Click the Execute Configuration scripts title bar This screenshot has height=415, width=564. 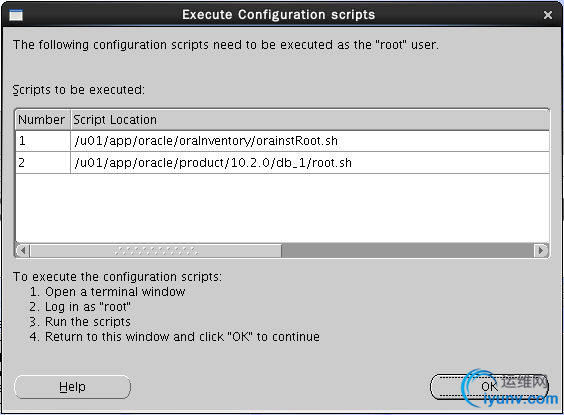pos(278,15)
